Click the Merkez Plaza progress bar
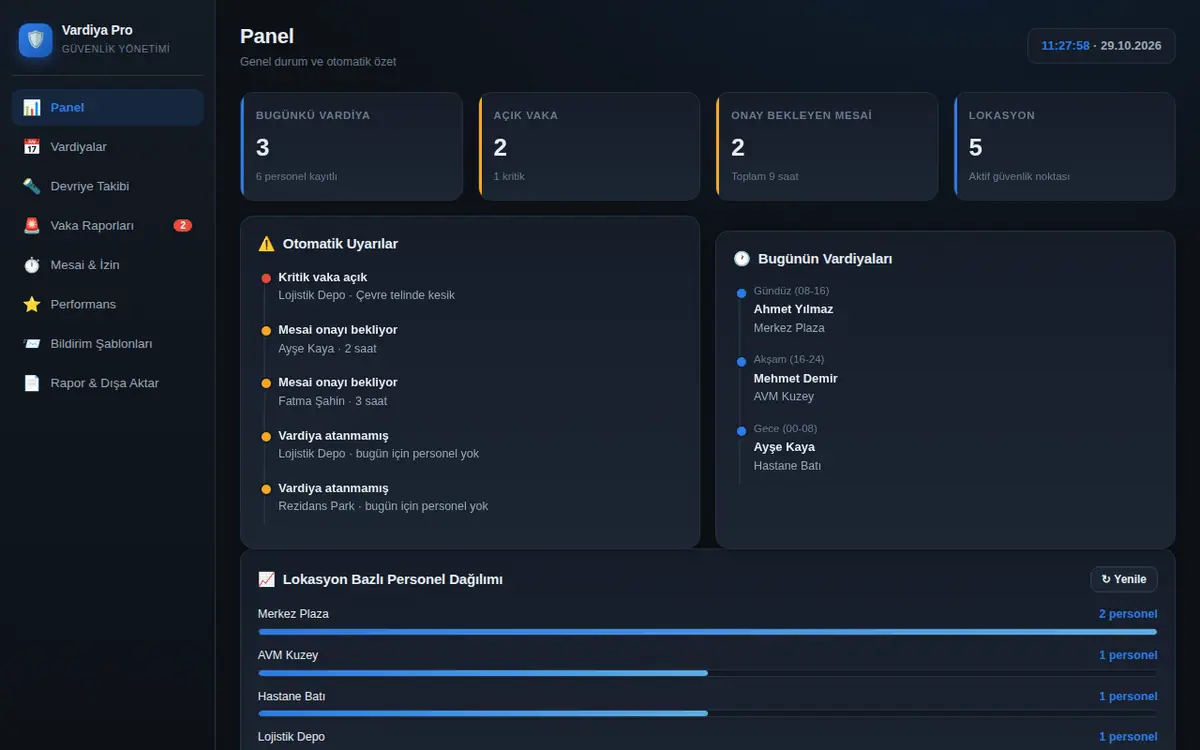 pyautogui.click(x=708, y=632)
